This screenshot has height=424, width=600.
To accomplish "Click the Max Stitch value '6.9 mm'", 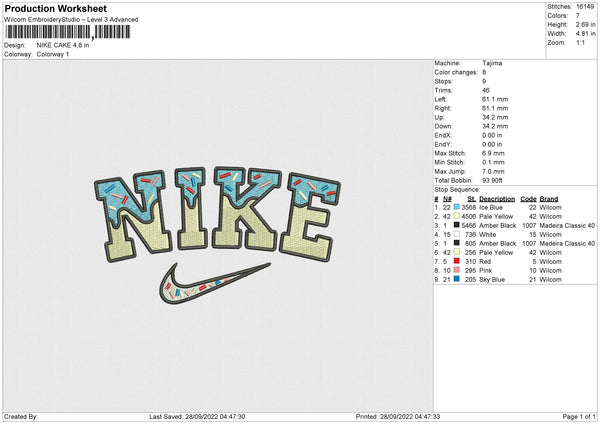I will 493,153.
